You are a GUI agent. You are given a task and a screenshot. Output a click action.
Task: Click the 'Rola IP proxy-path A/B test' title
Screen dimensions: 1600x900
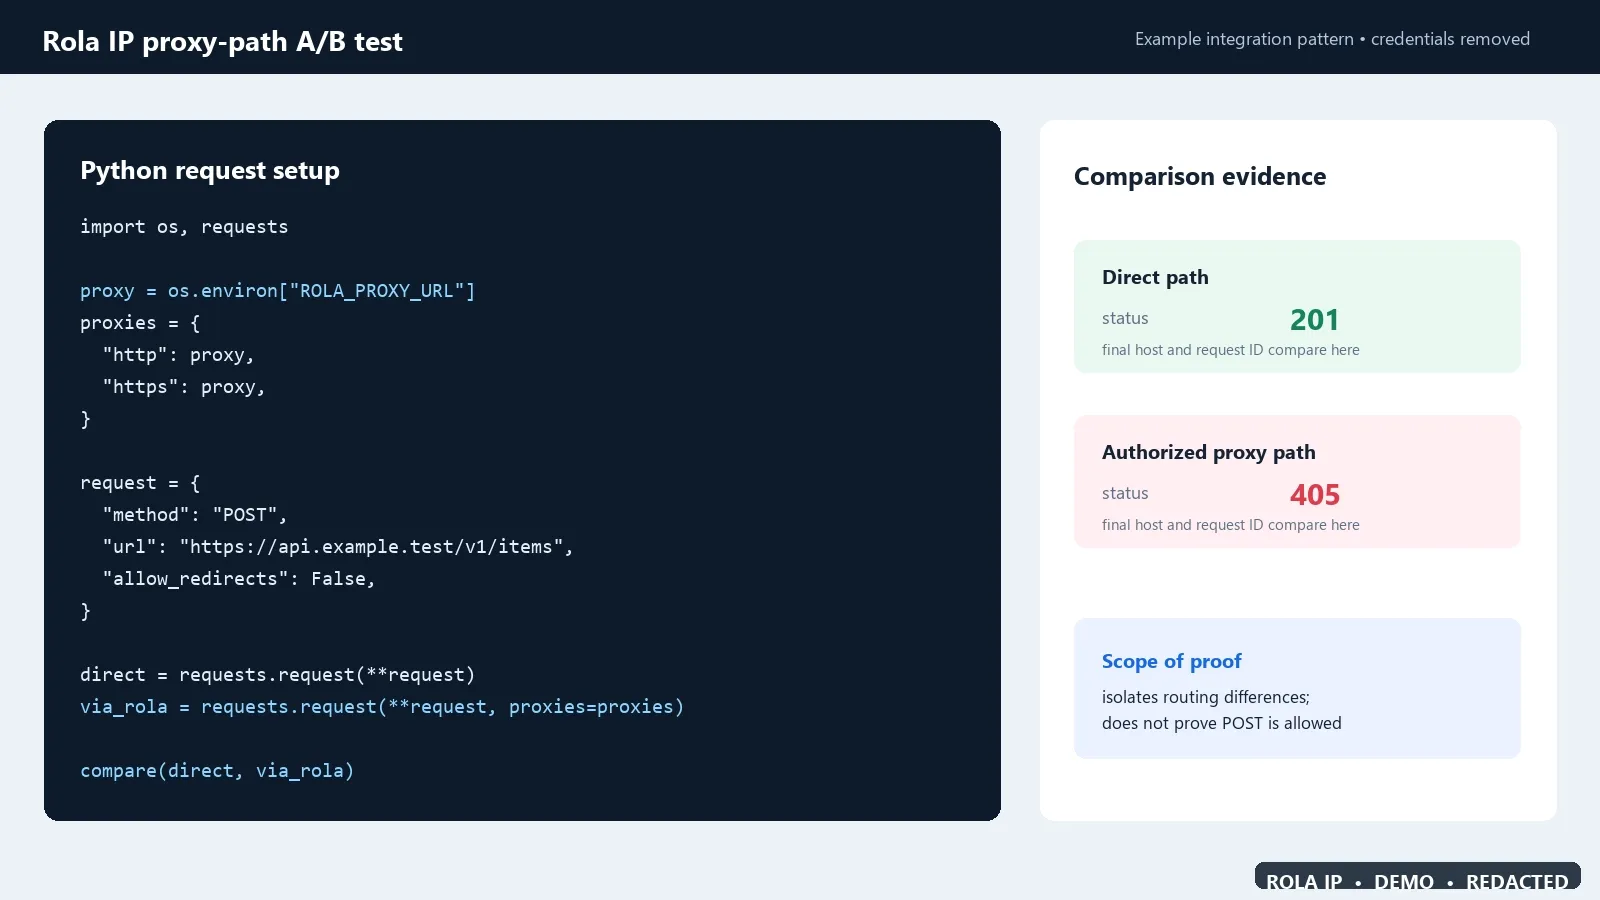pyautogui.click(x=222, y=41)
